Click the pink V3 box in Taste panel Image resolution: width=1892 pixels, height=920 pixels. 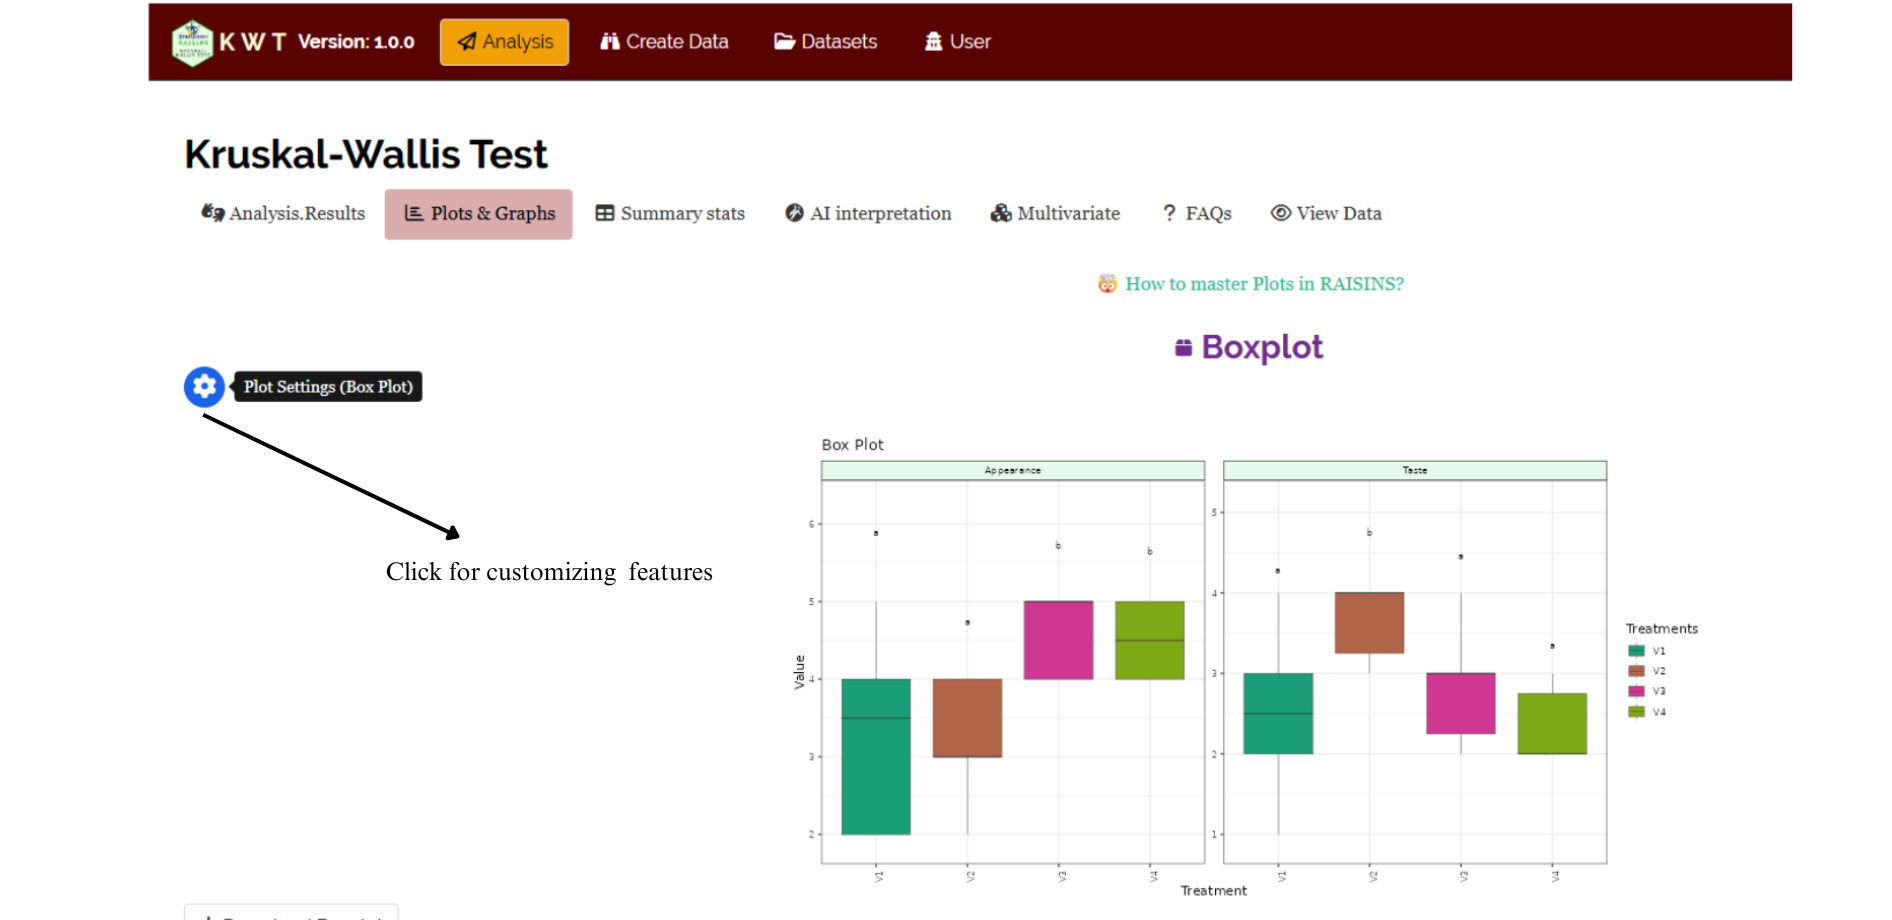tap(1461, 704)
